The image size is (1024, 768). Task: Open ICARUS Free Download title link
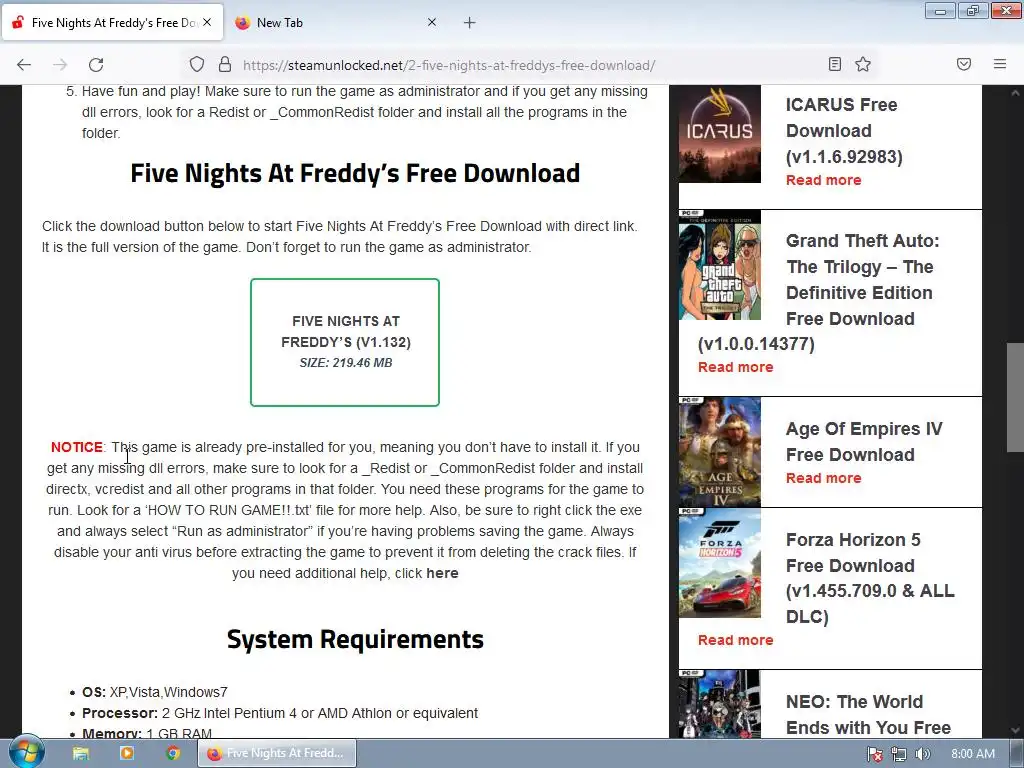(x=844, y=131)
